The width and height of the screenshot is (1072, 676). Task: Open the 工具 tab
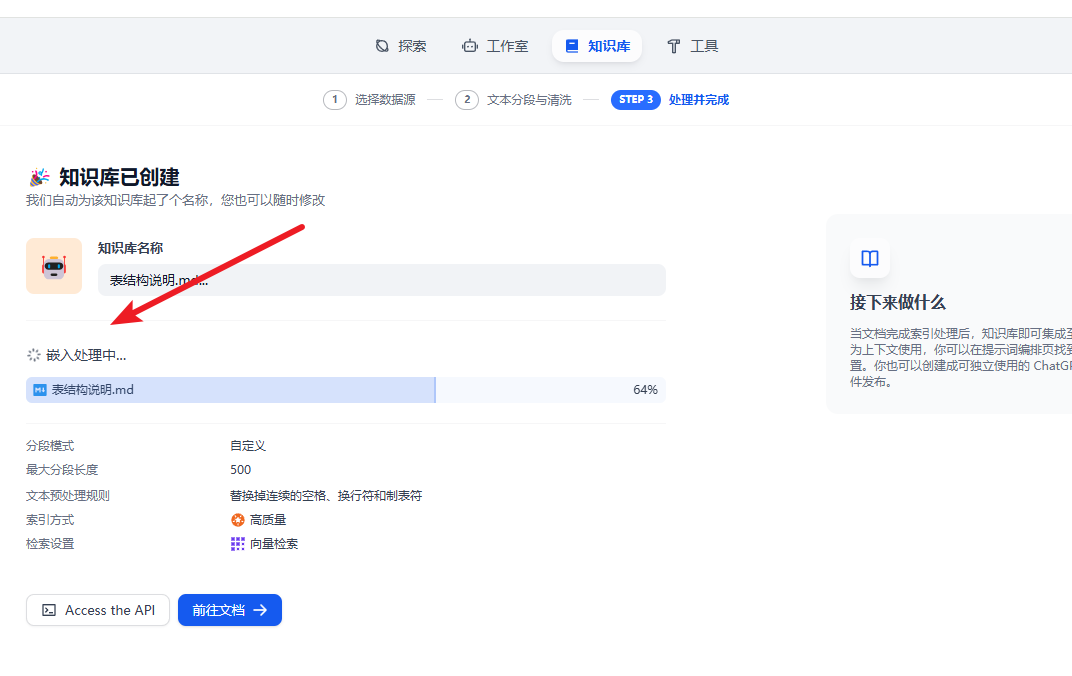click(692, 46)
